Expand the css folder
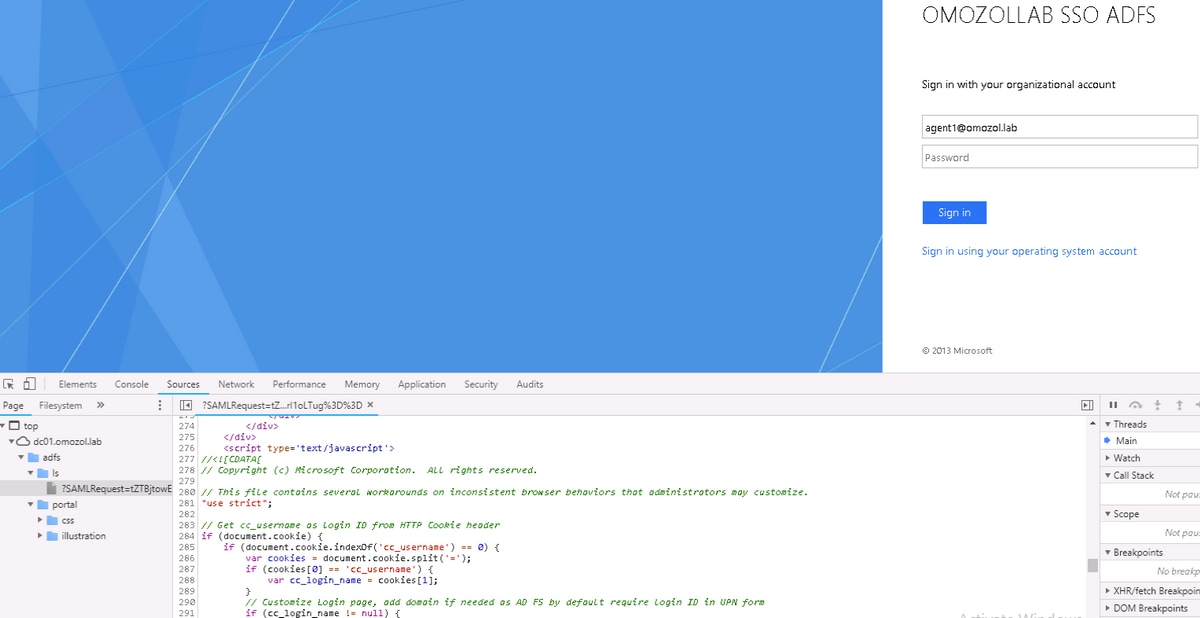Image resolution: width=1200 pixels, height=618 pixels. pyautogui.click(x=39, y=520)
